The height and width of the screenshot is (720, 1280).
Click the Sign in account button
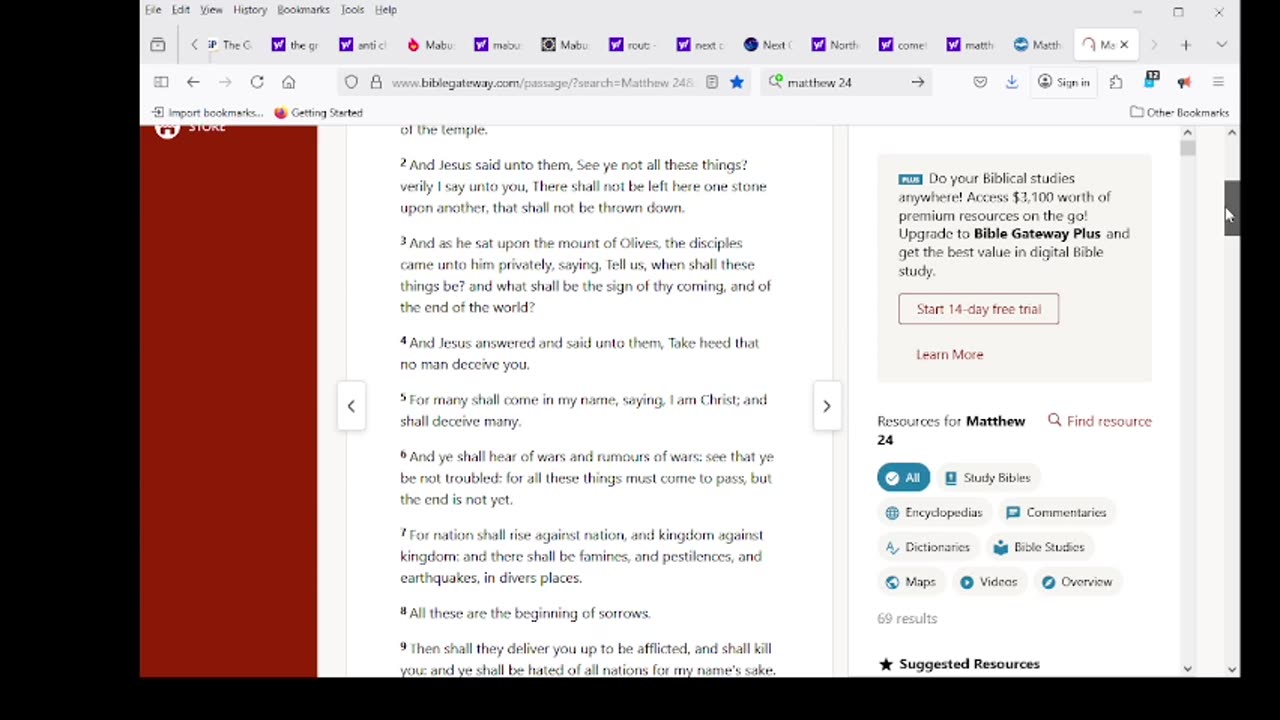(1064, 82)
